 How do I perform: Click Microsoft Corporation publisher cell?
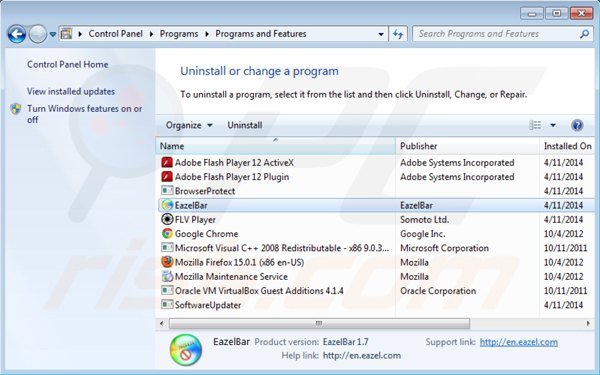(444, 248)
